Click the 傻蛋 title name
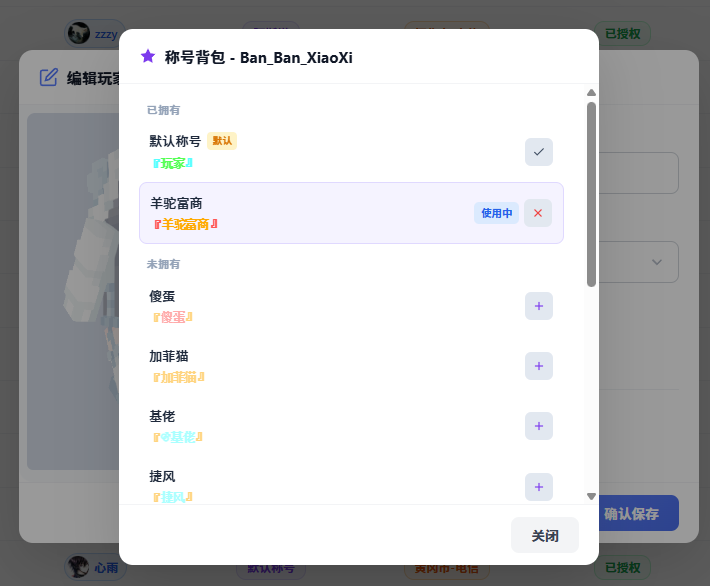 pos(162,296)
